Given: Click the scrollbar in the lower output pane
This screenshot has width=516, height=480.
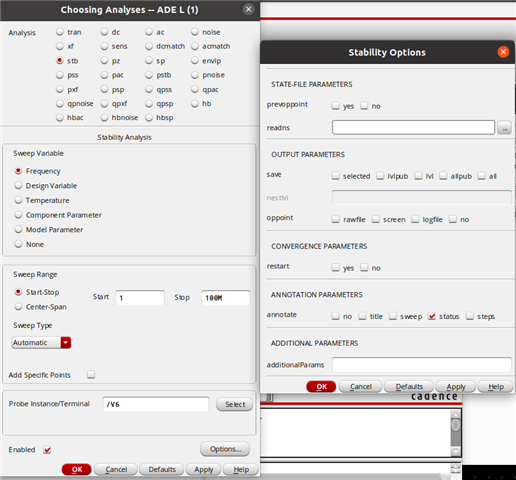Looking at the screenshot, I should (456, 433).
